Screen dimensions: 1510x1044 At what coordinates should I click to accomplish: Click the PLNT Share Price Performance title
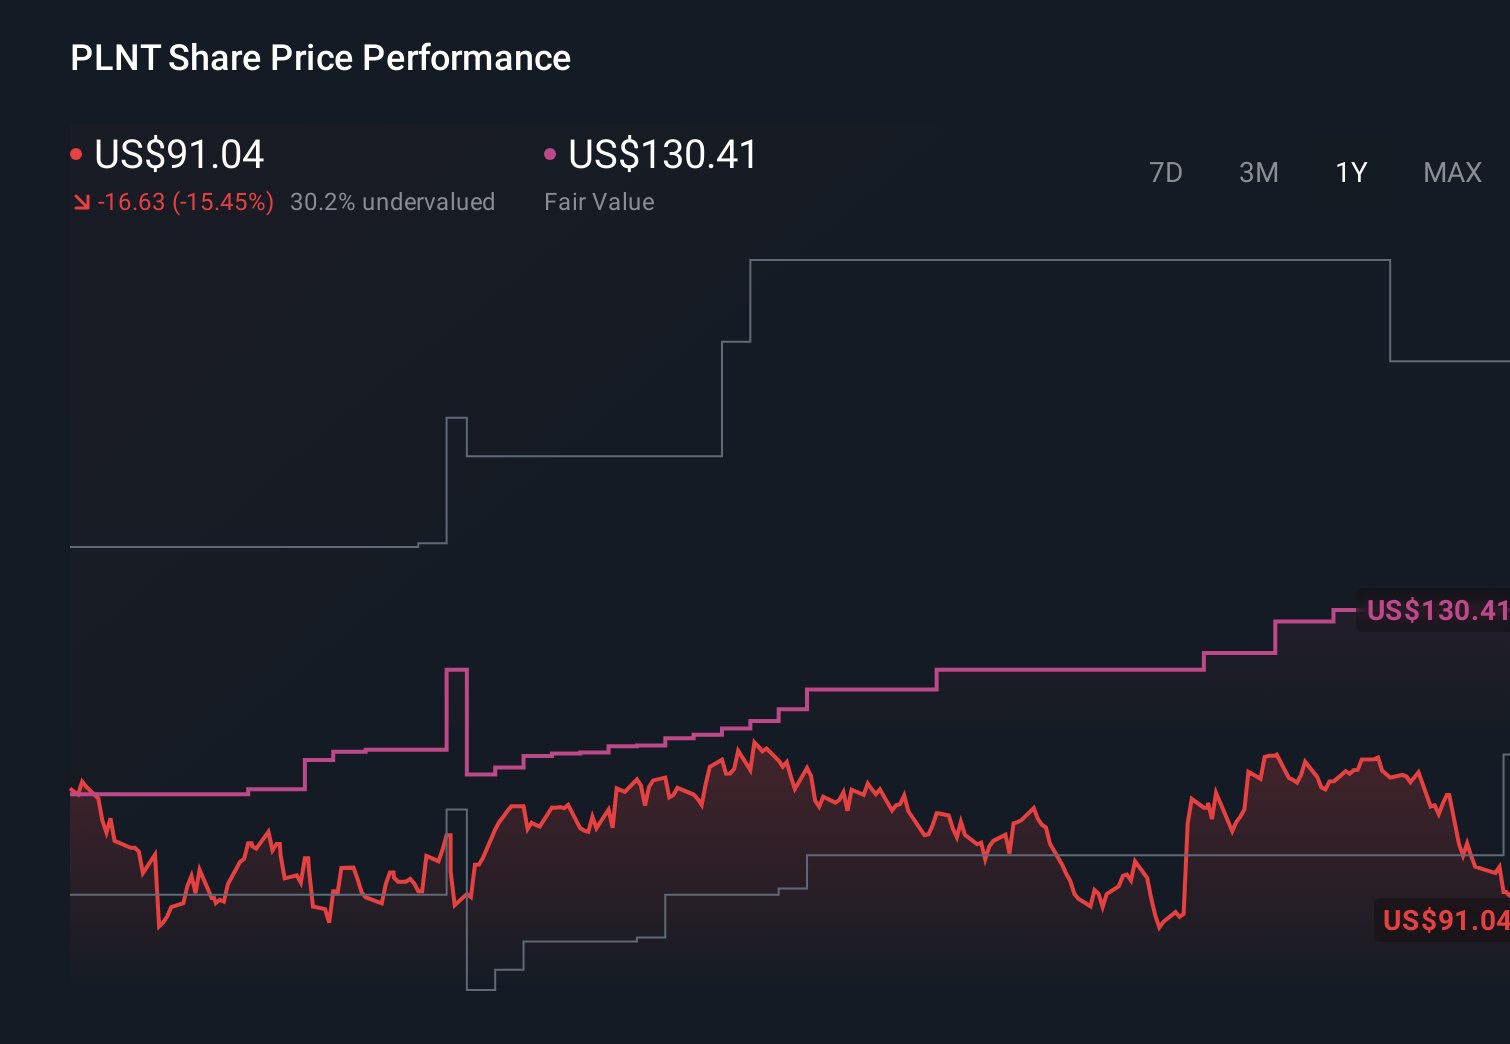pos(320,58)
